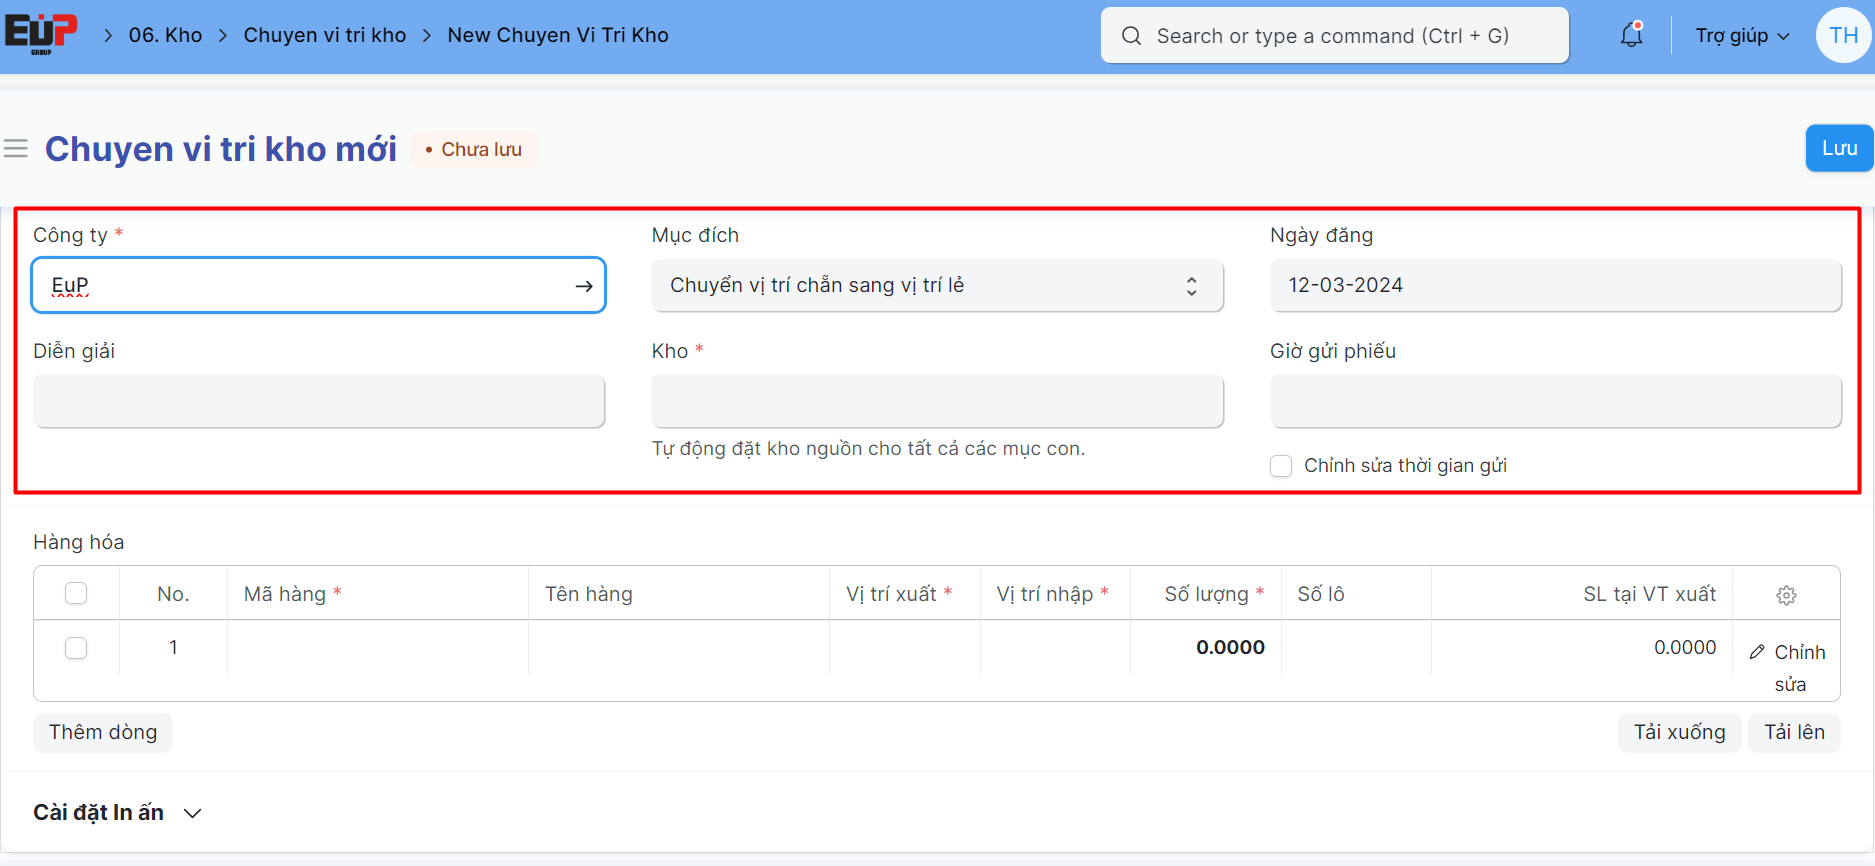This screenshot has height=866, width=1875.
Task: Click the pencil Chỉnh sửa row icon
Action: pyautogui.click(x=1757, y=652)
